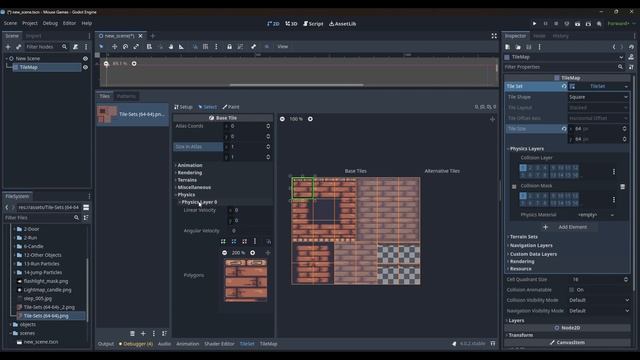Click the Filter Properties search field
640x360 pixels.
565,67
